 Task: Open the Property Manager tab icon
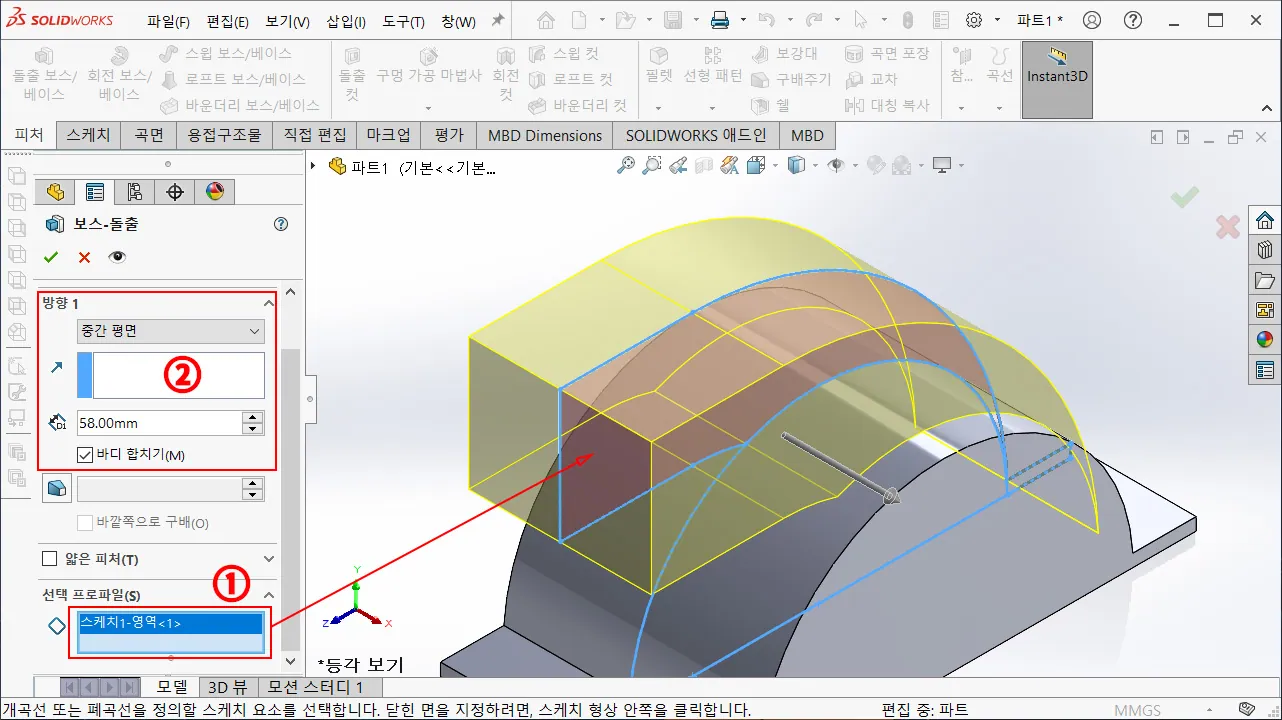pos(95,192)
